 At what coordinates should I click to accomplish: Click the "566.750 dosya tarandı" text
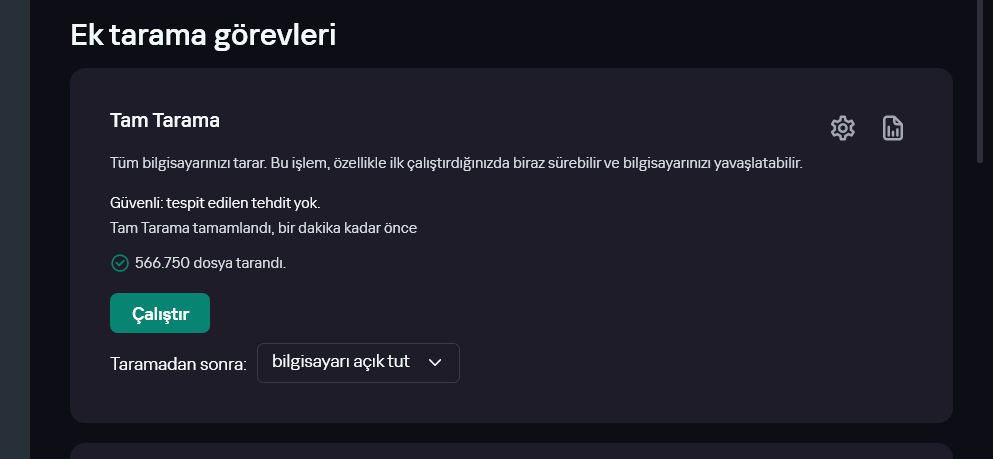[x=210, y=263]
